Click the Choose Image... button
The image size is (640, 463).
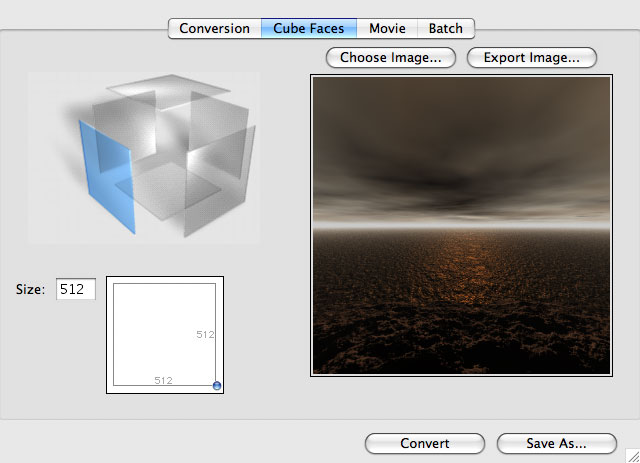[x=390, y=58]
